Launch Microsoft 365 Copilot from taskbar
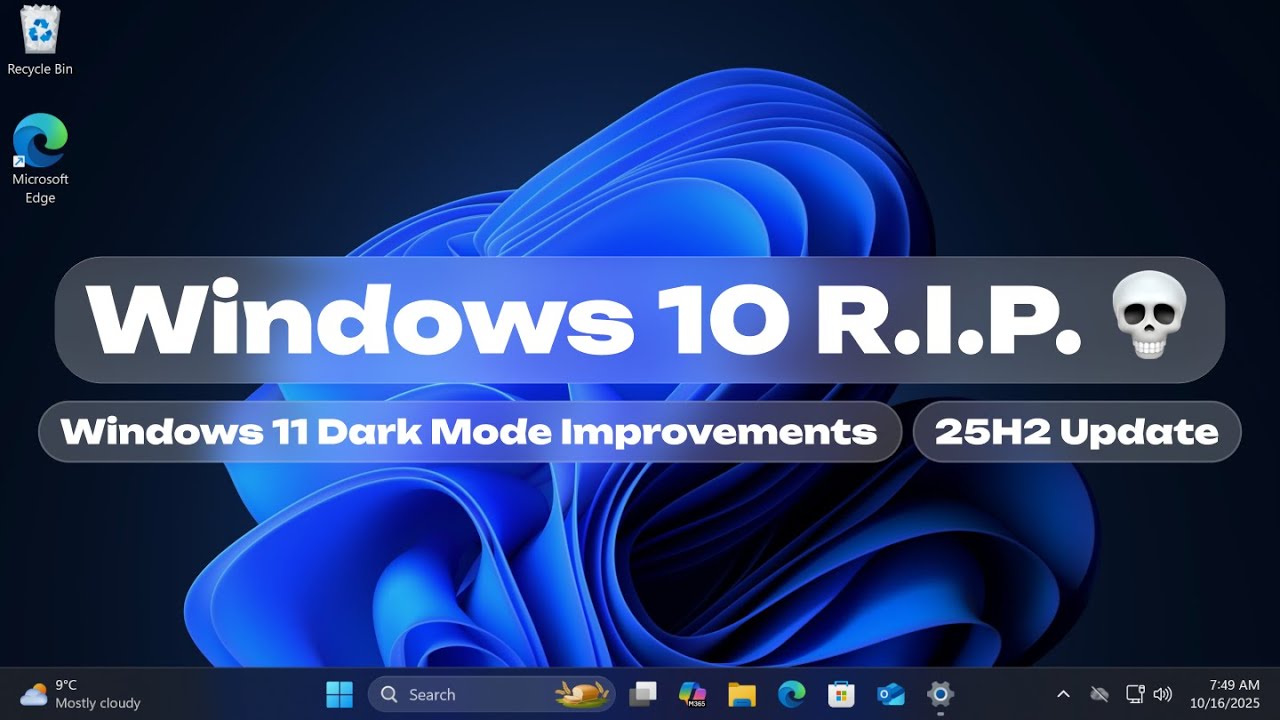Image resolution: width=1280 pixels, height=720 pixels. [x=692, y=693]
